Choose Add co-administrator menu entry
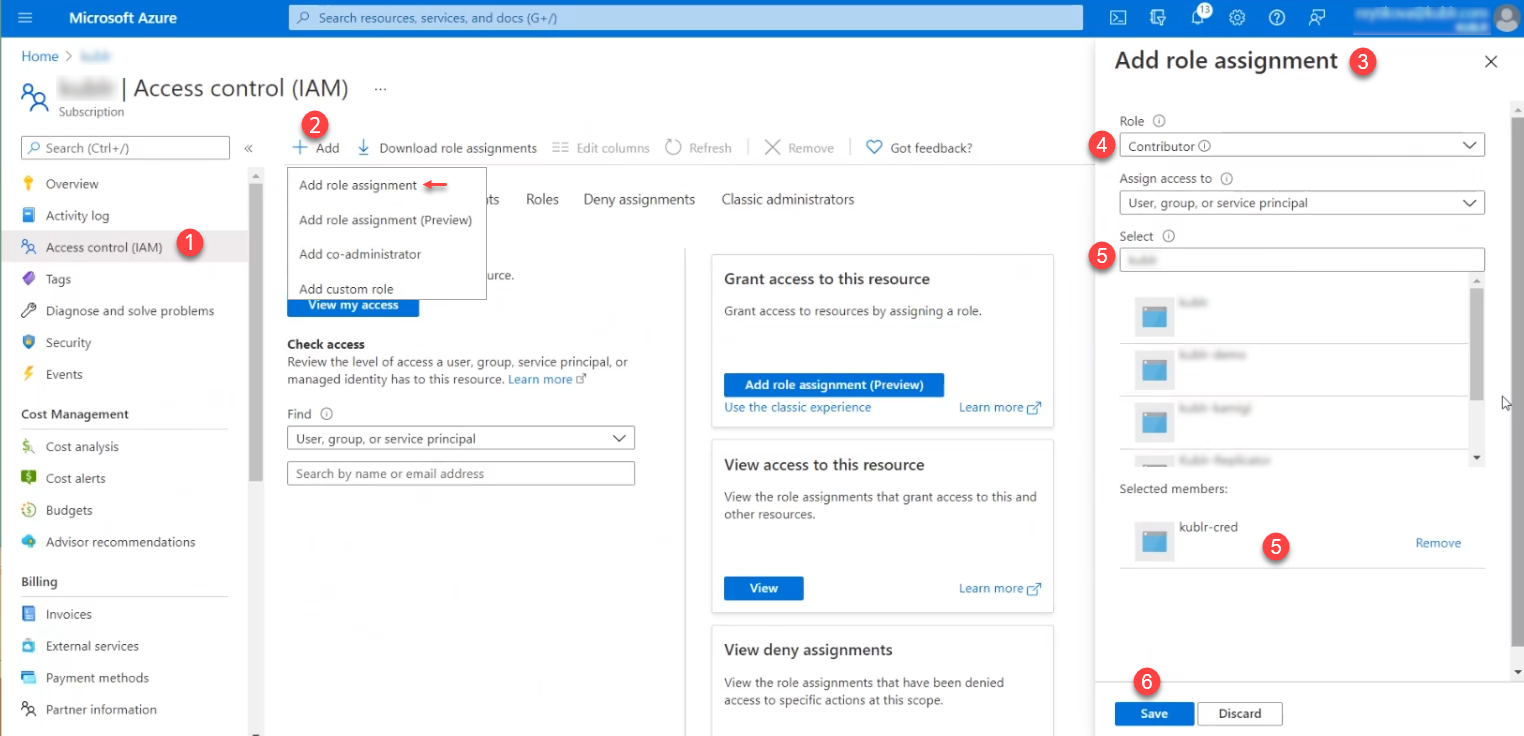 [360, 254]
